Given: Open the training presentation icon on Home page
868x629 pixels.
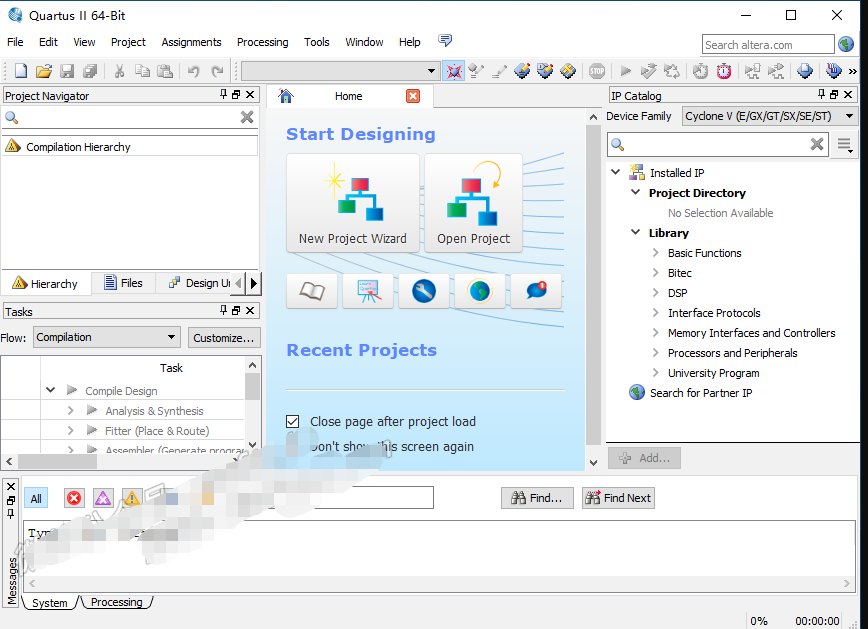Looking at the screenshot, I should (x=368, y=291).
